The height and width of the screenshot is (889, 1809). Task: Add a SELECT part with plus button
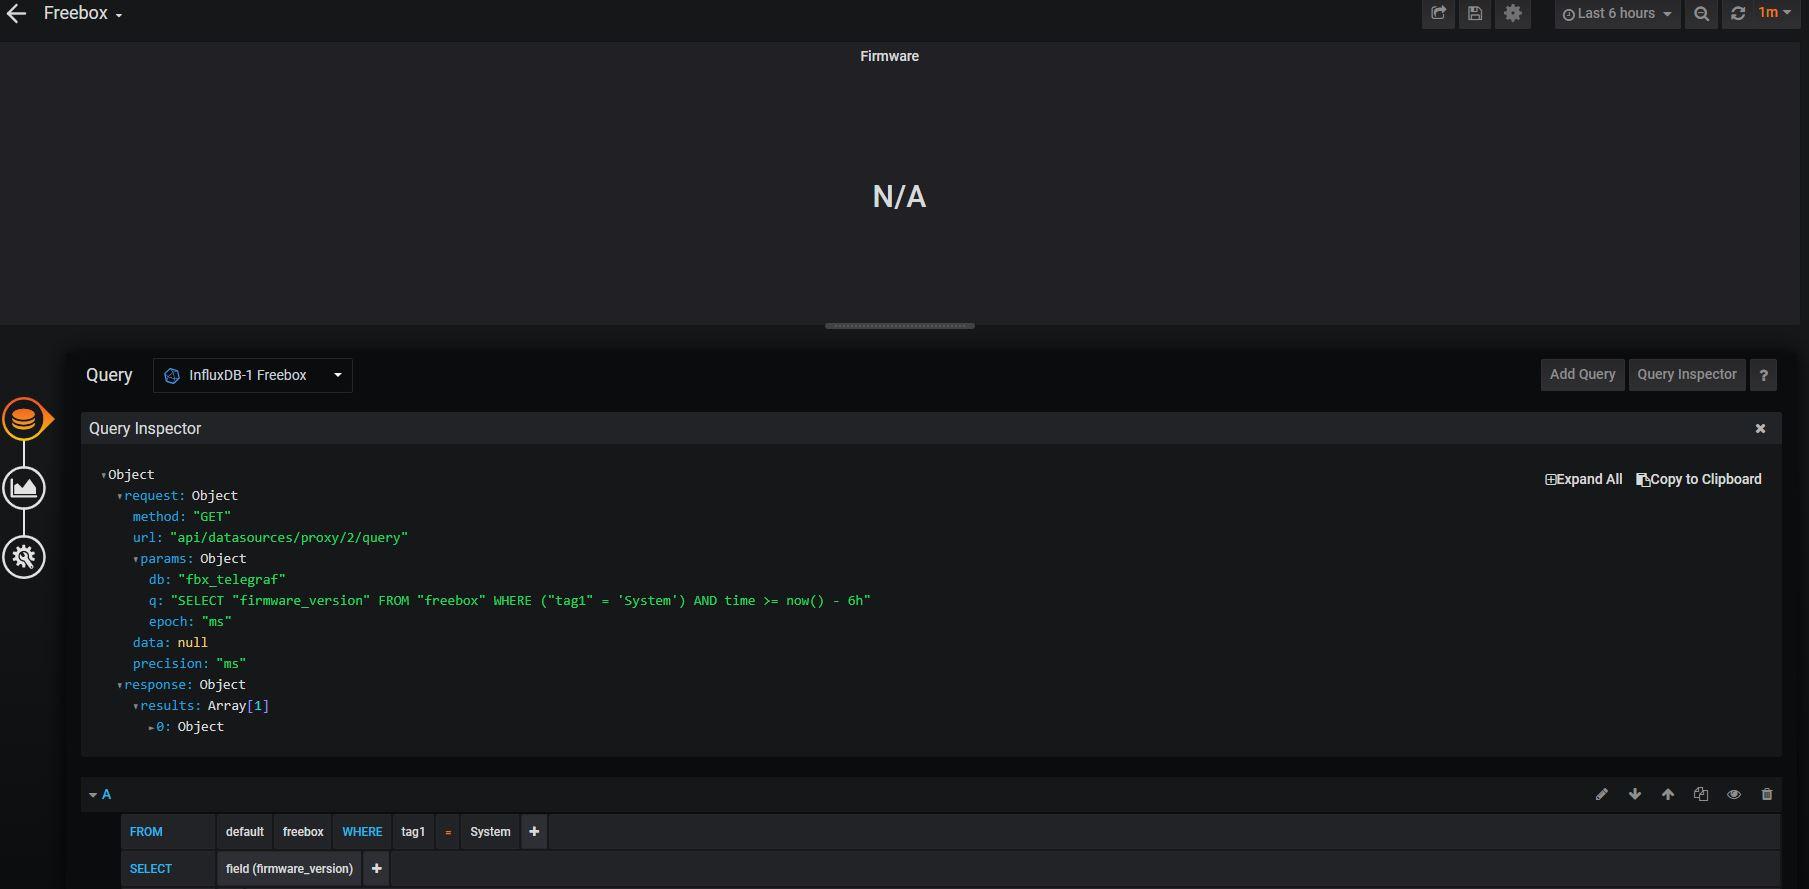click(376, 869)
